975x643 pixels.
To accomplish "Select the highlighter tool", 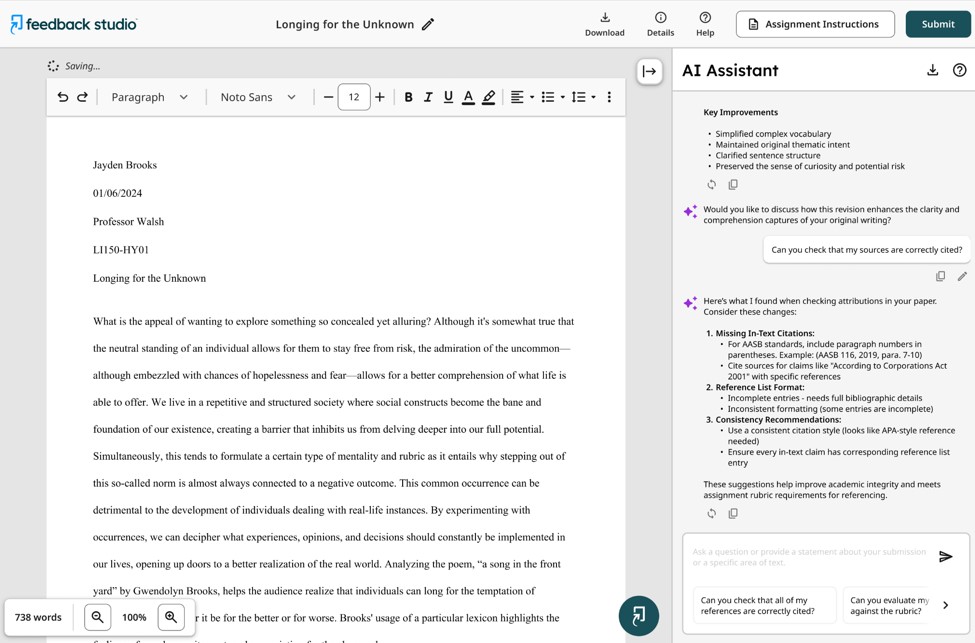I will click(x=489, y=97).
